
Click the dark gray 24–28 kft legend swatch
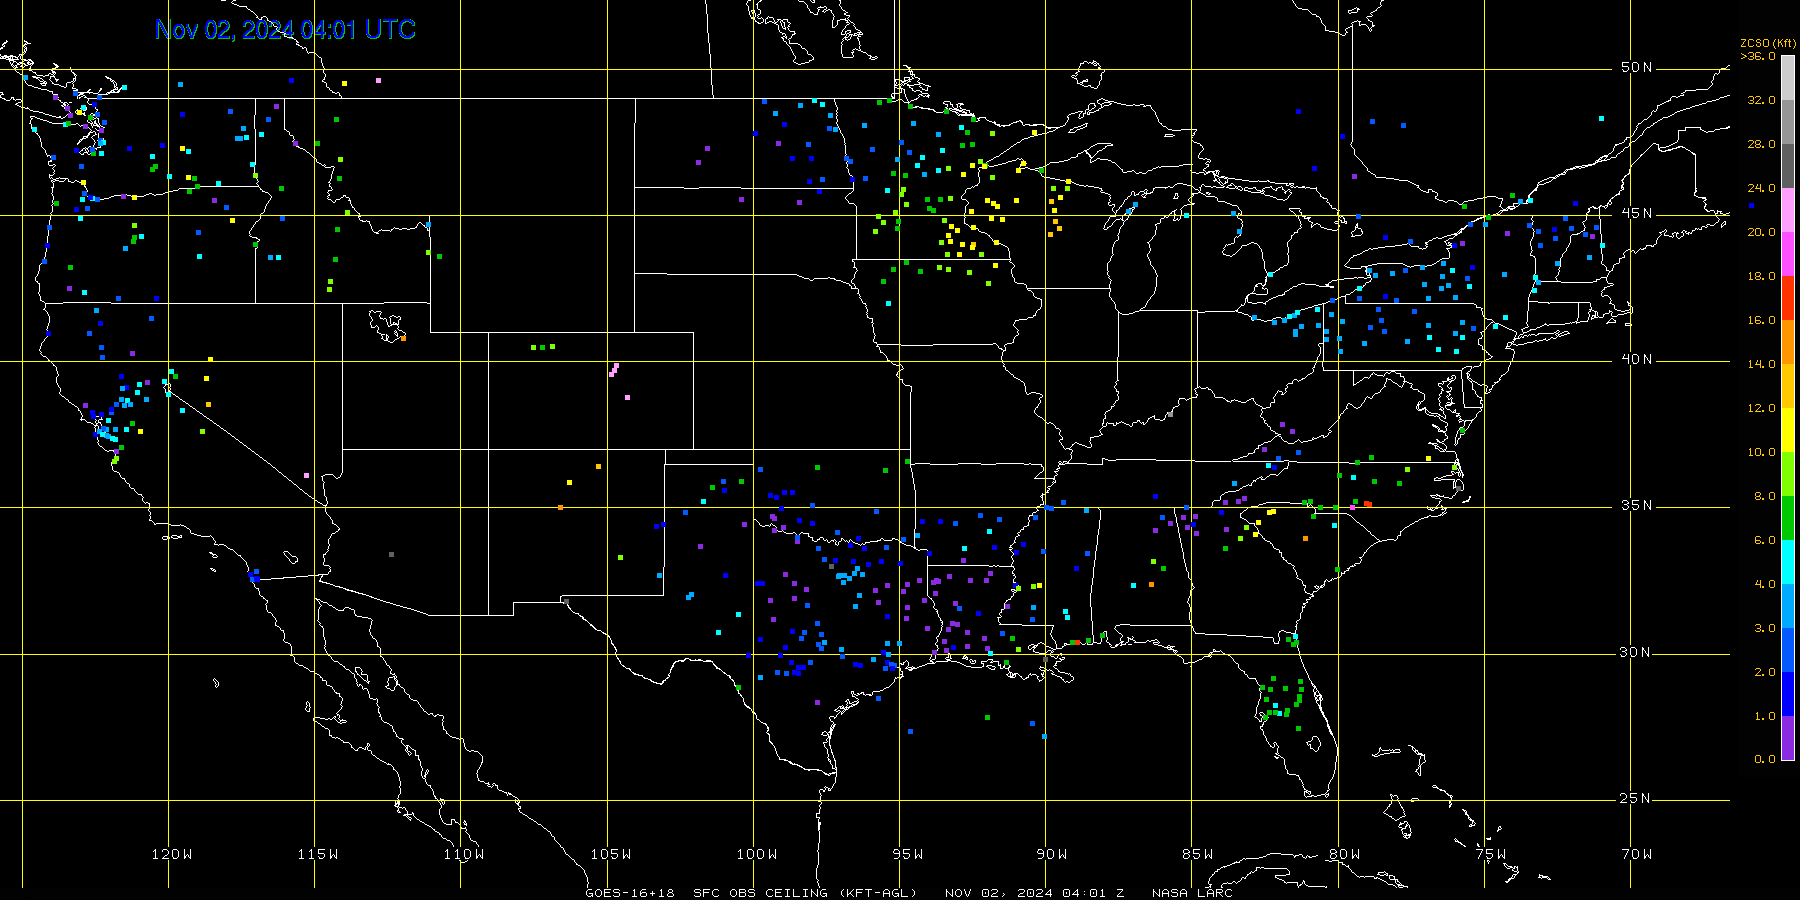click(1788, 166)
